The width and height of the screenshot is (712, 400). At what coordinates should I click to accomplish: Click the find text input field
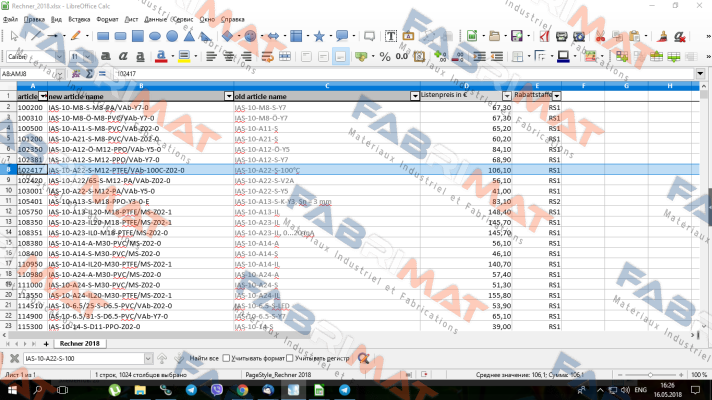pyautogui.click(x=84, y=359)
